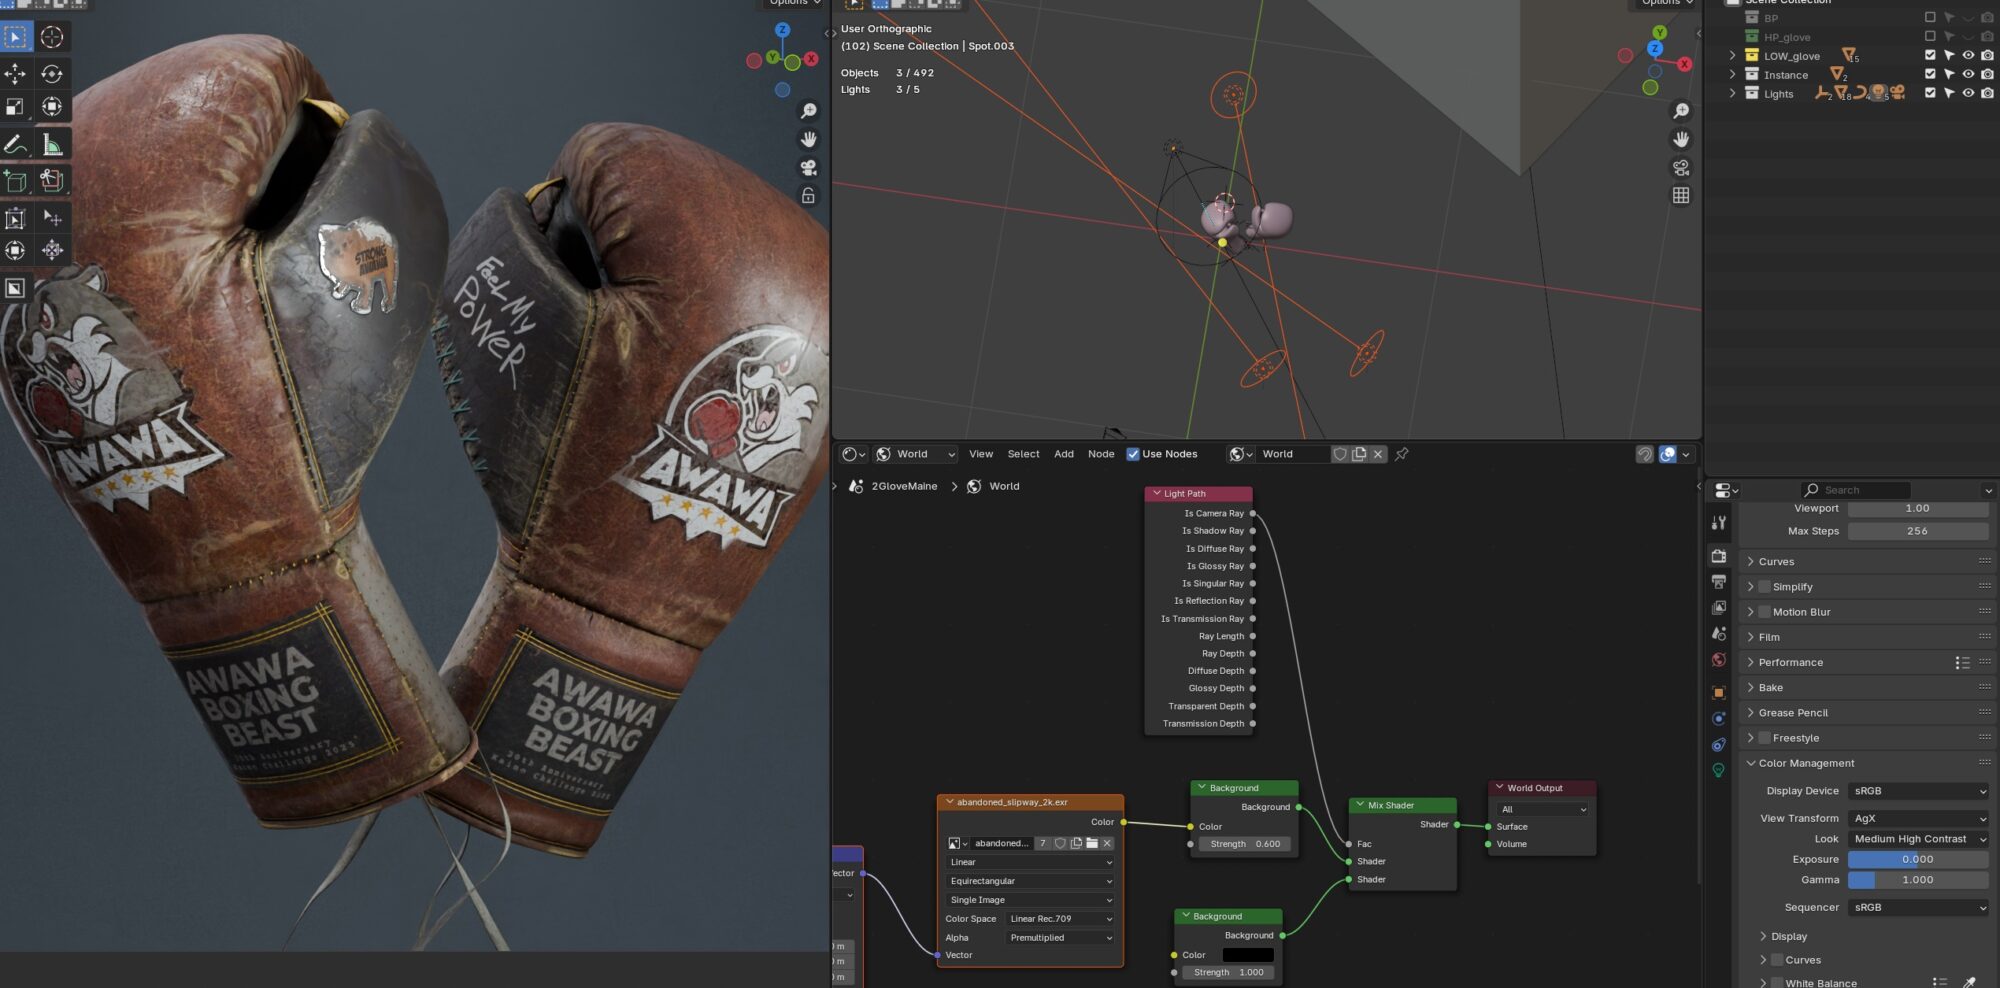The height and width of the screenshot is (988, 2000).
Task: Open the Add menu in node editor
Action: (1063, 454)
